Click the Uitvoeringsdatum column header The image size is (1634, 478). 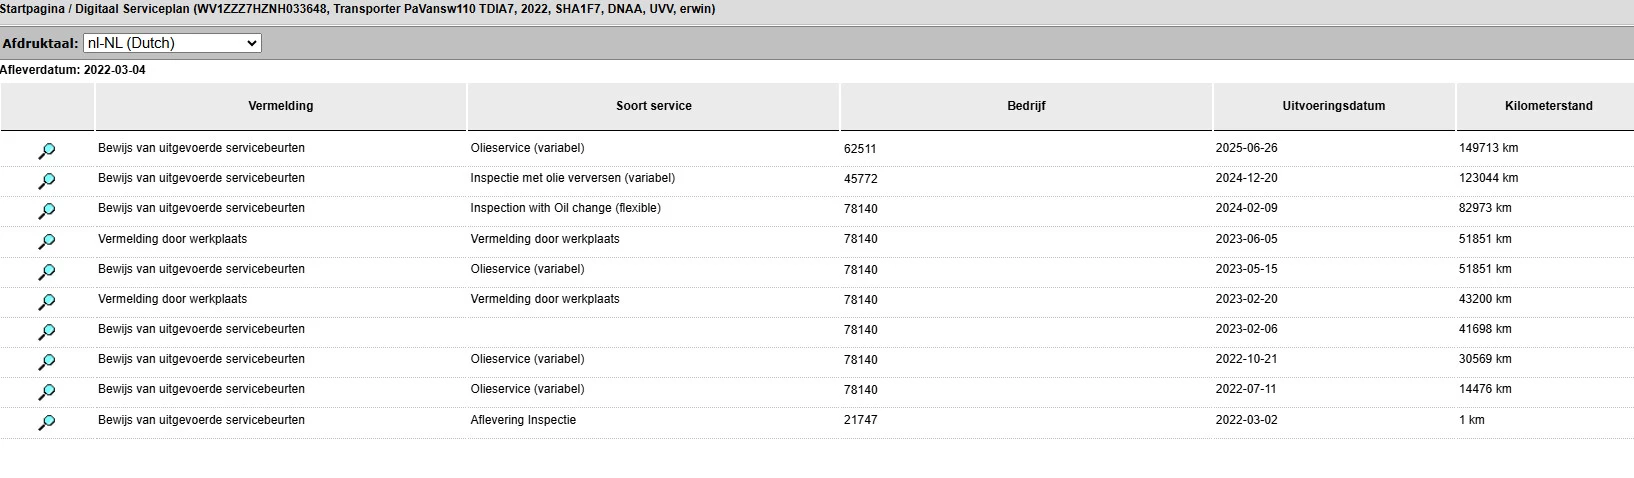[x=1334, y=106]
